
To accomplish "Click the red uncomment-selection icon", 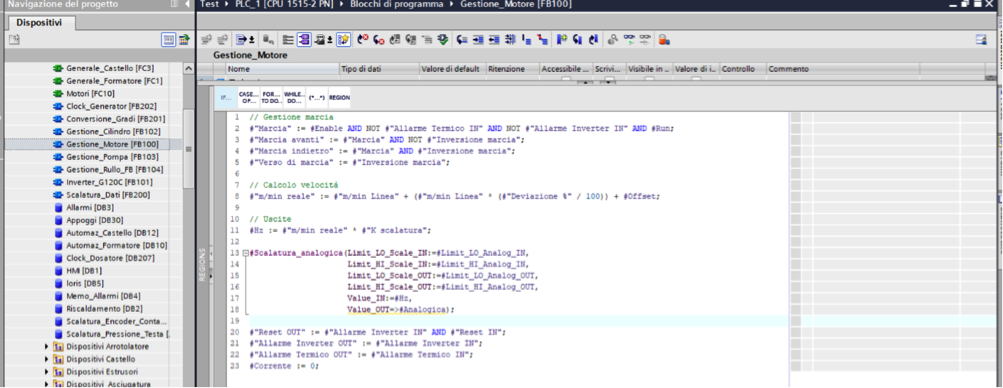I will [542, 40].
